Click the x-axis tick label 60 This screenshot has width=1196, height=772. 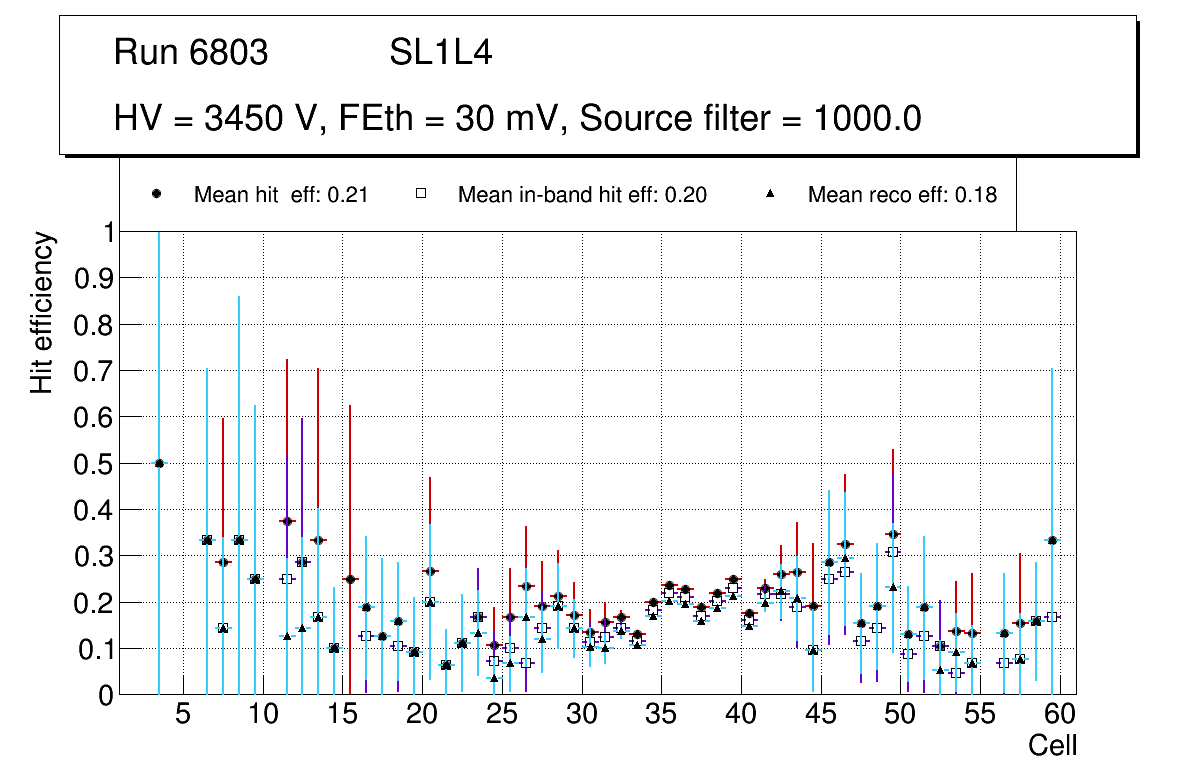1060,714
